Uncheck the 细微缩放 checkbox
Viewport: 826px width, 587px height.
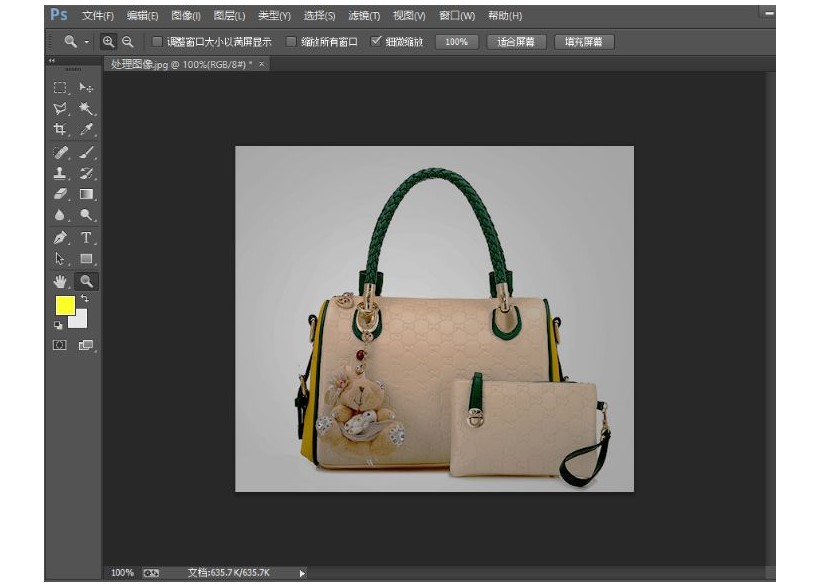(376, 42)
